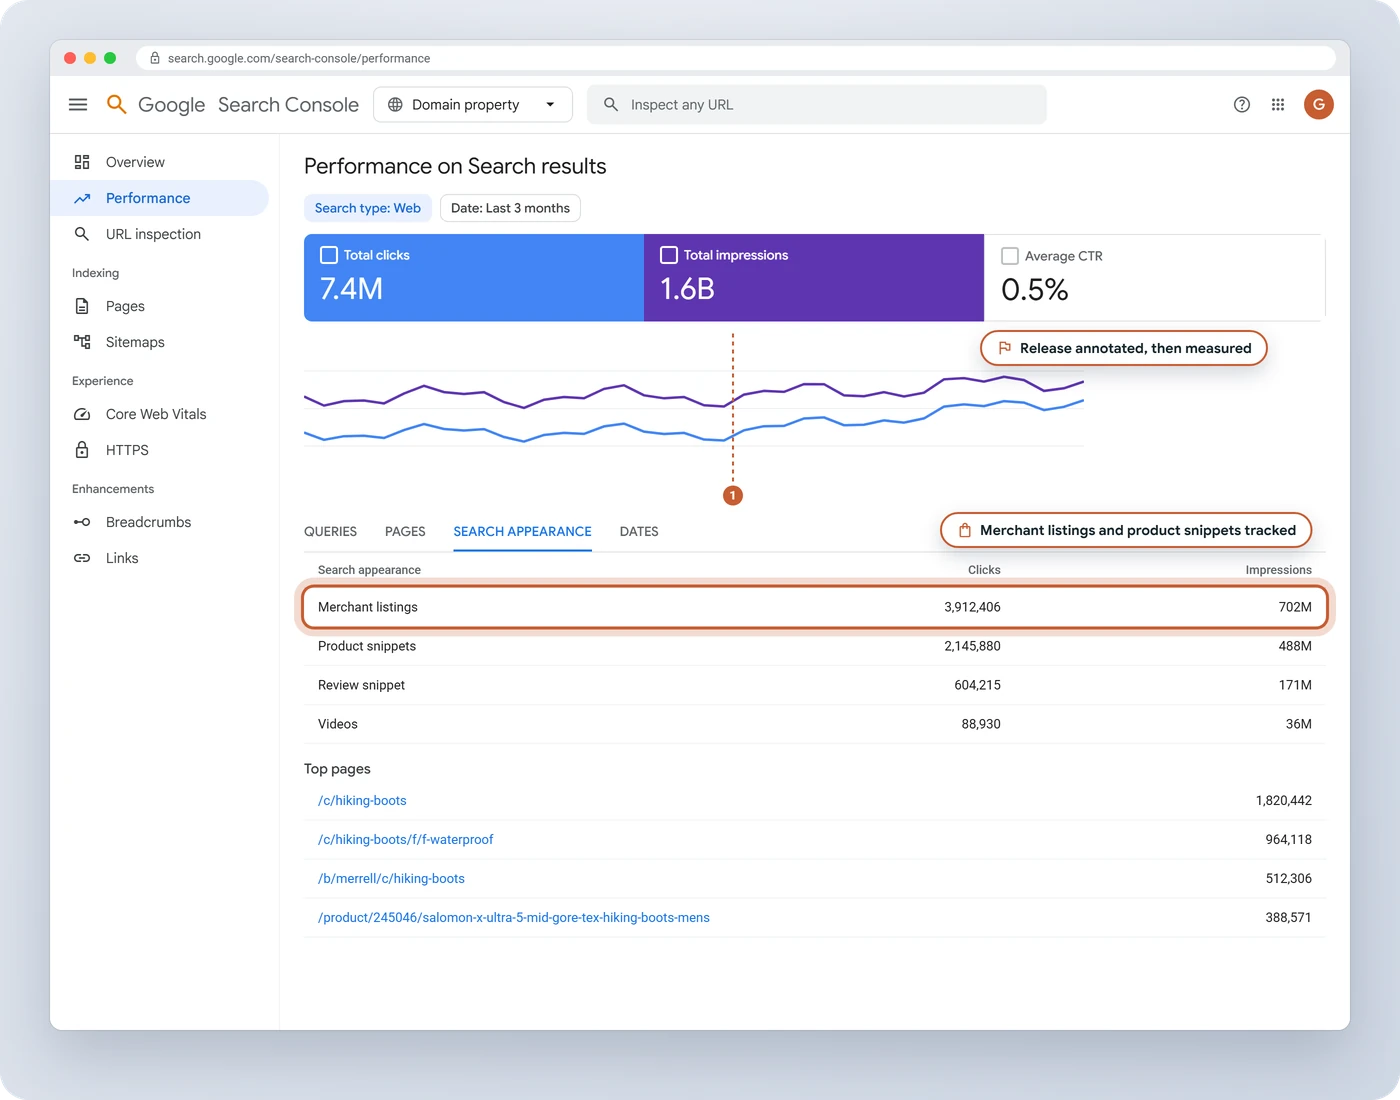Click the Clicks column header

pos(984,570)
